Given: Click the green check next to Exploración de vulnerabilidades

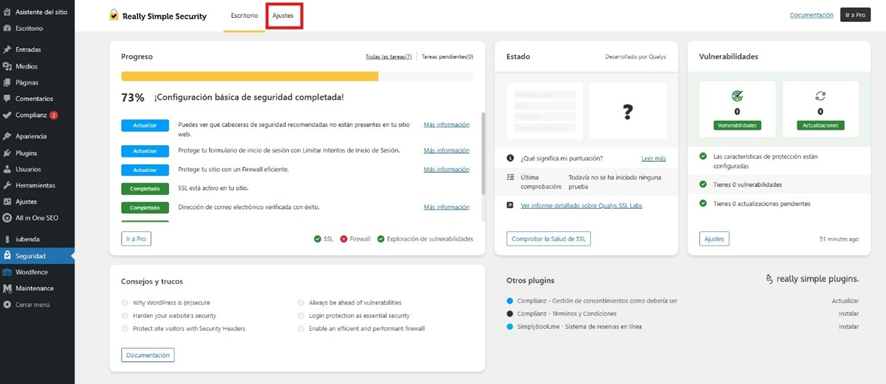Looking at the screenshot, I should [x=381, y=239].
